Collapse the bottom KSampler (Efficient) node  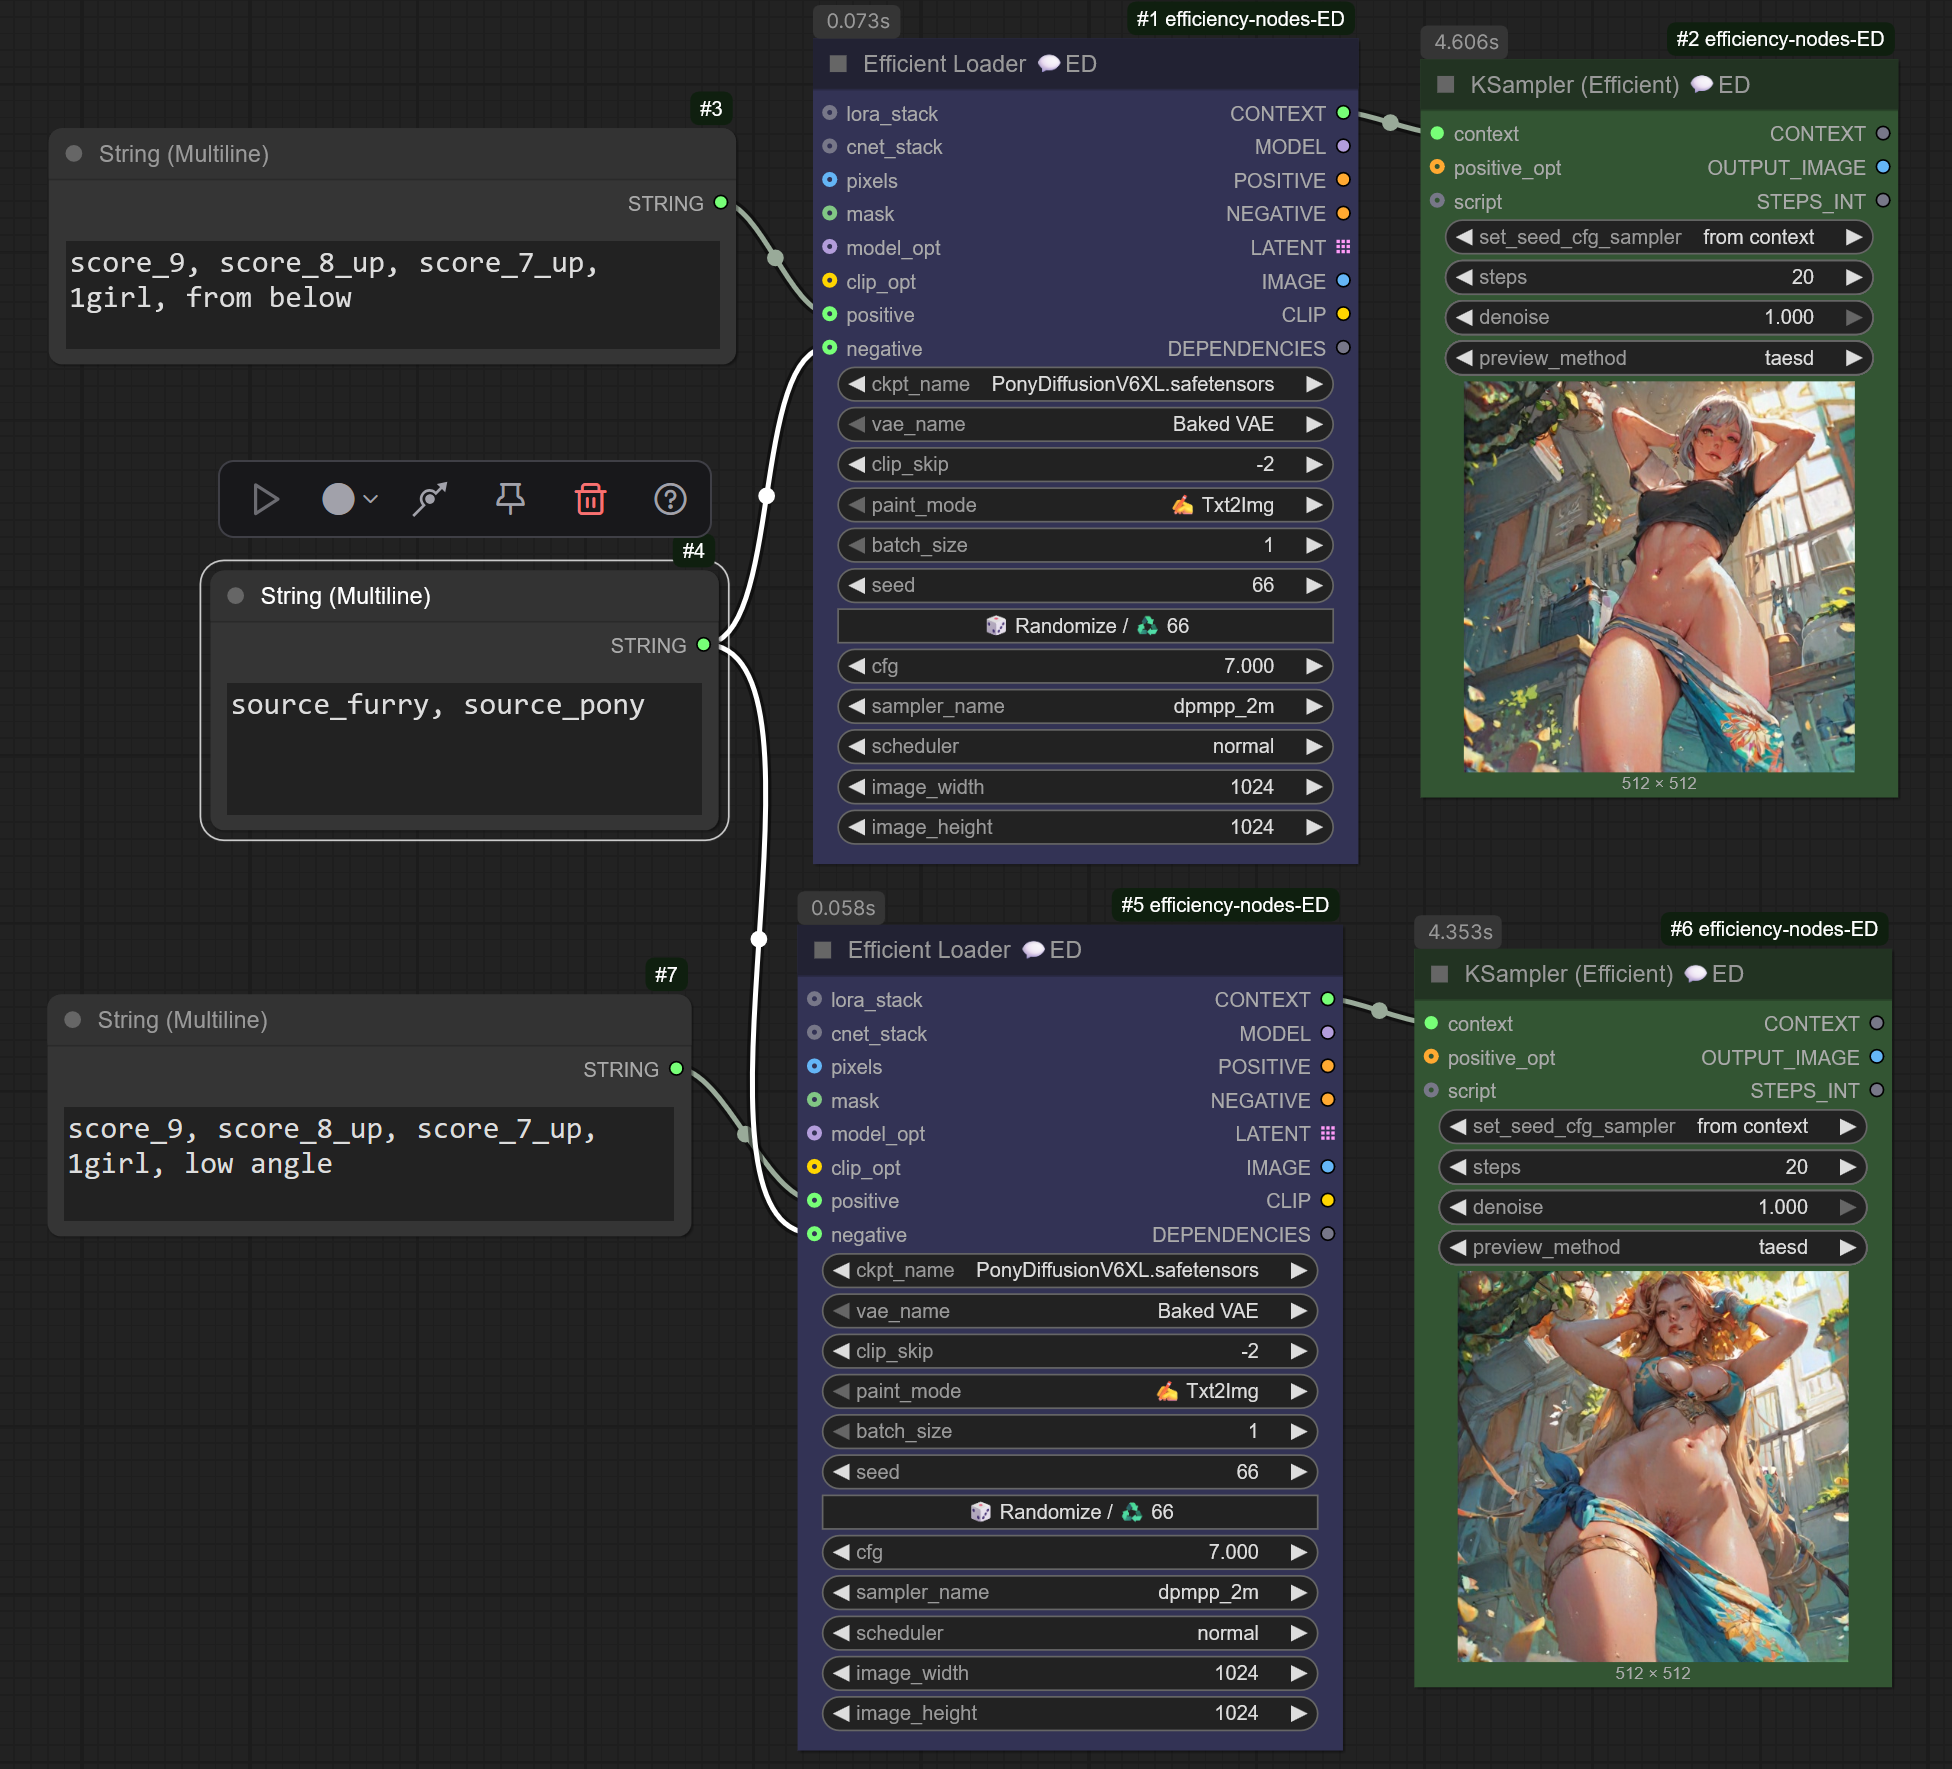[x=1440, y=974]
